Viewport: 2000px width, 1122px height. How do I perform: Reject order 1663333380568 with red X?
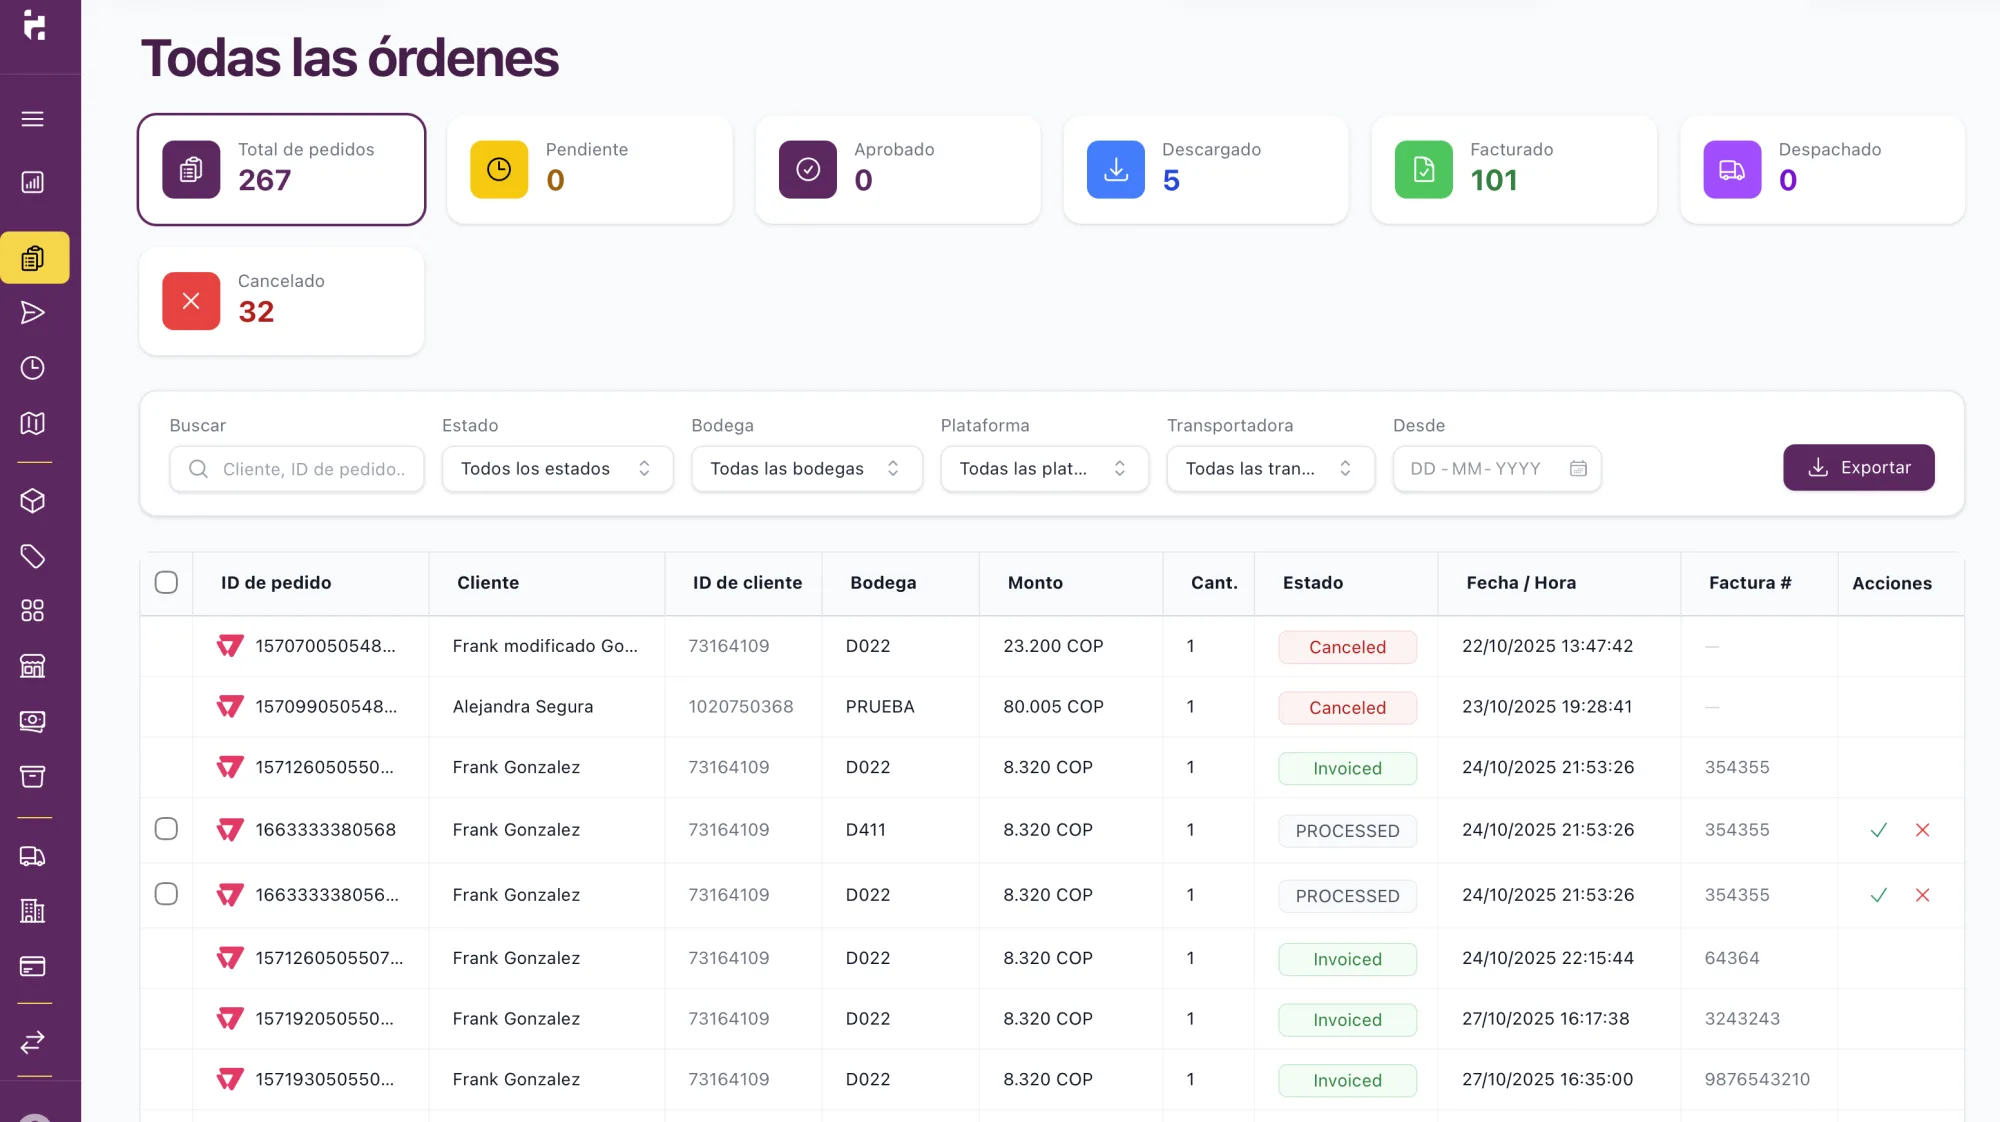1922,830
